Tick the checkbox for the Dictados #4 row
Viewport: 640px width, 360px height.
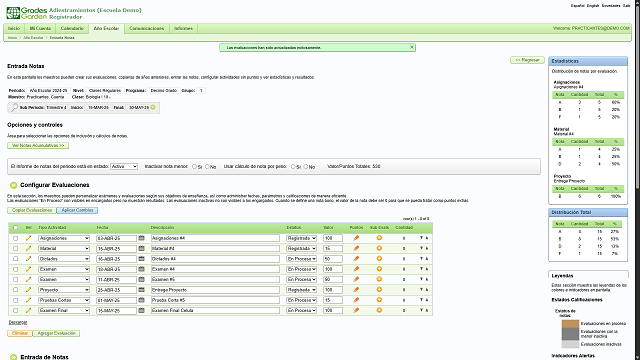pyautogui.click(x=16, y=259)
